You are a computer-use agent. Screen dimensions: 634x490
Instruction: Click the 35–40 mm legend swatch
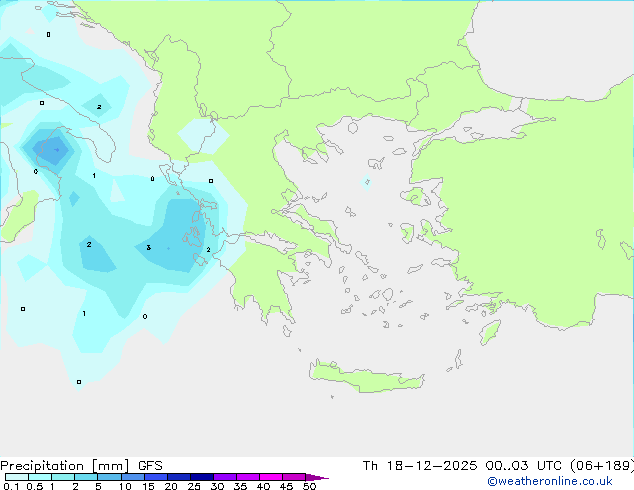[248, 477]
